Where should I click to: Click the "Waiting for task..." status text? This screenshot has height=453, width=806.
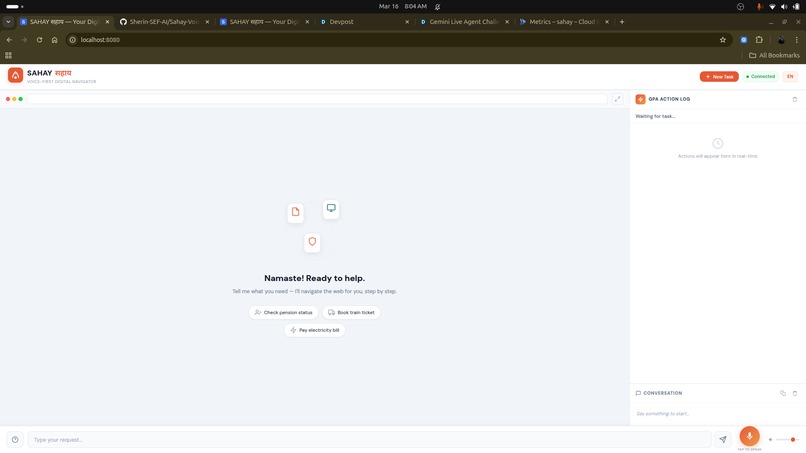pyautogui.click(x=655, y=116)
